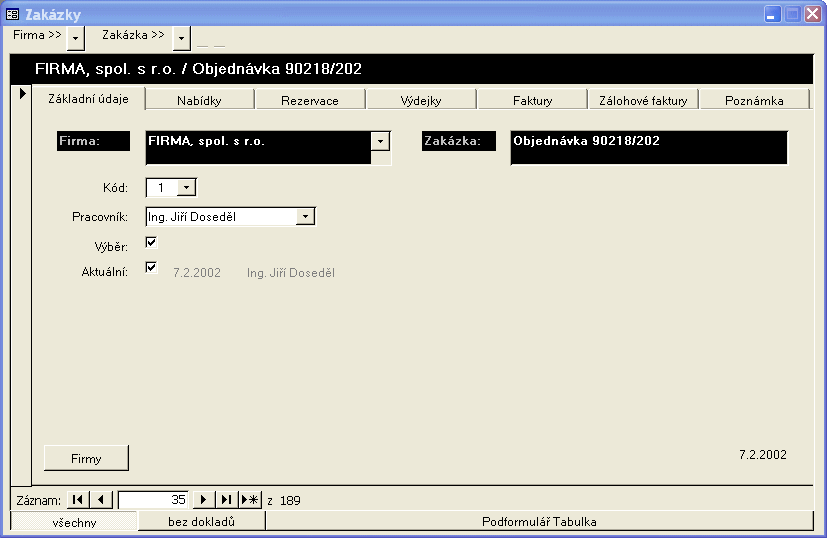Screen dimensions: 827x538
Task: Open the Zálohové faktury tab
Action: click(x=642, y=100)
